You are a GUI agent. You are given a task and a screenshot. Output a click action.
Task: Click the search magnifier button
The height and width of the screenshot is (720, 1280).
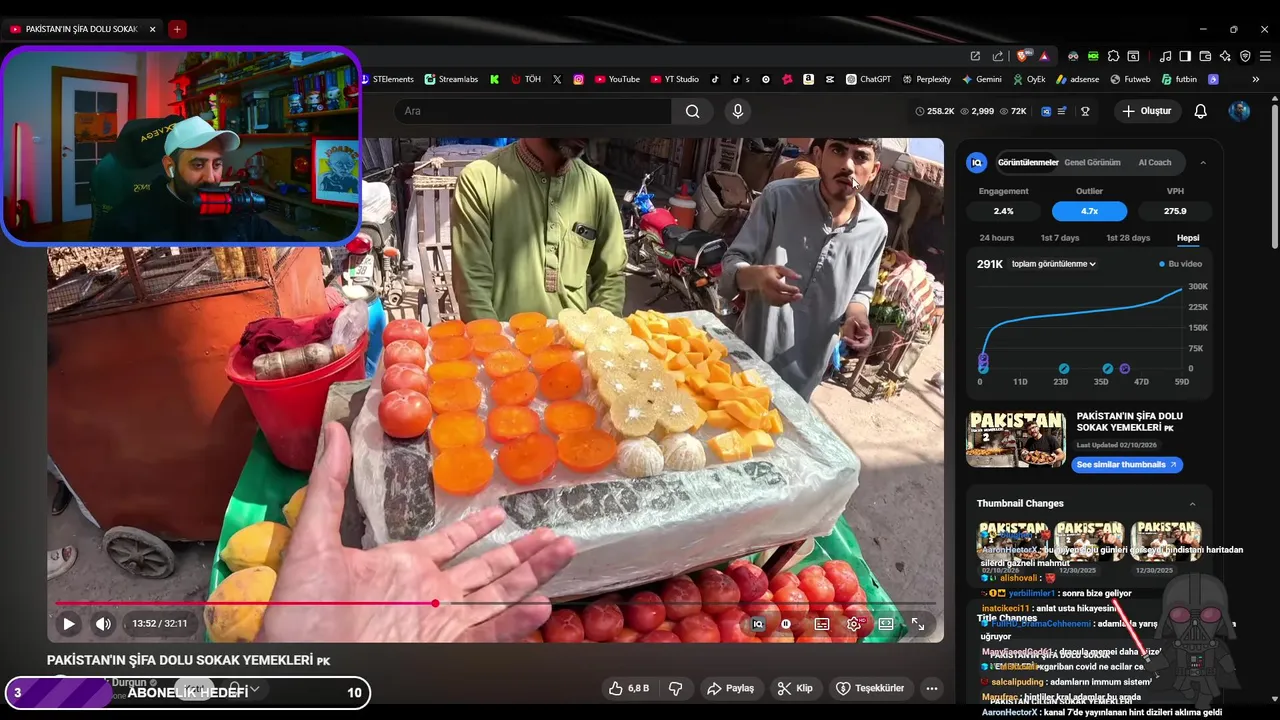pos(692,111)
